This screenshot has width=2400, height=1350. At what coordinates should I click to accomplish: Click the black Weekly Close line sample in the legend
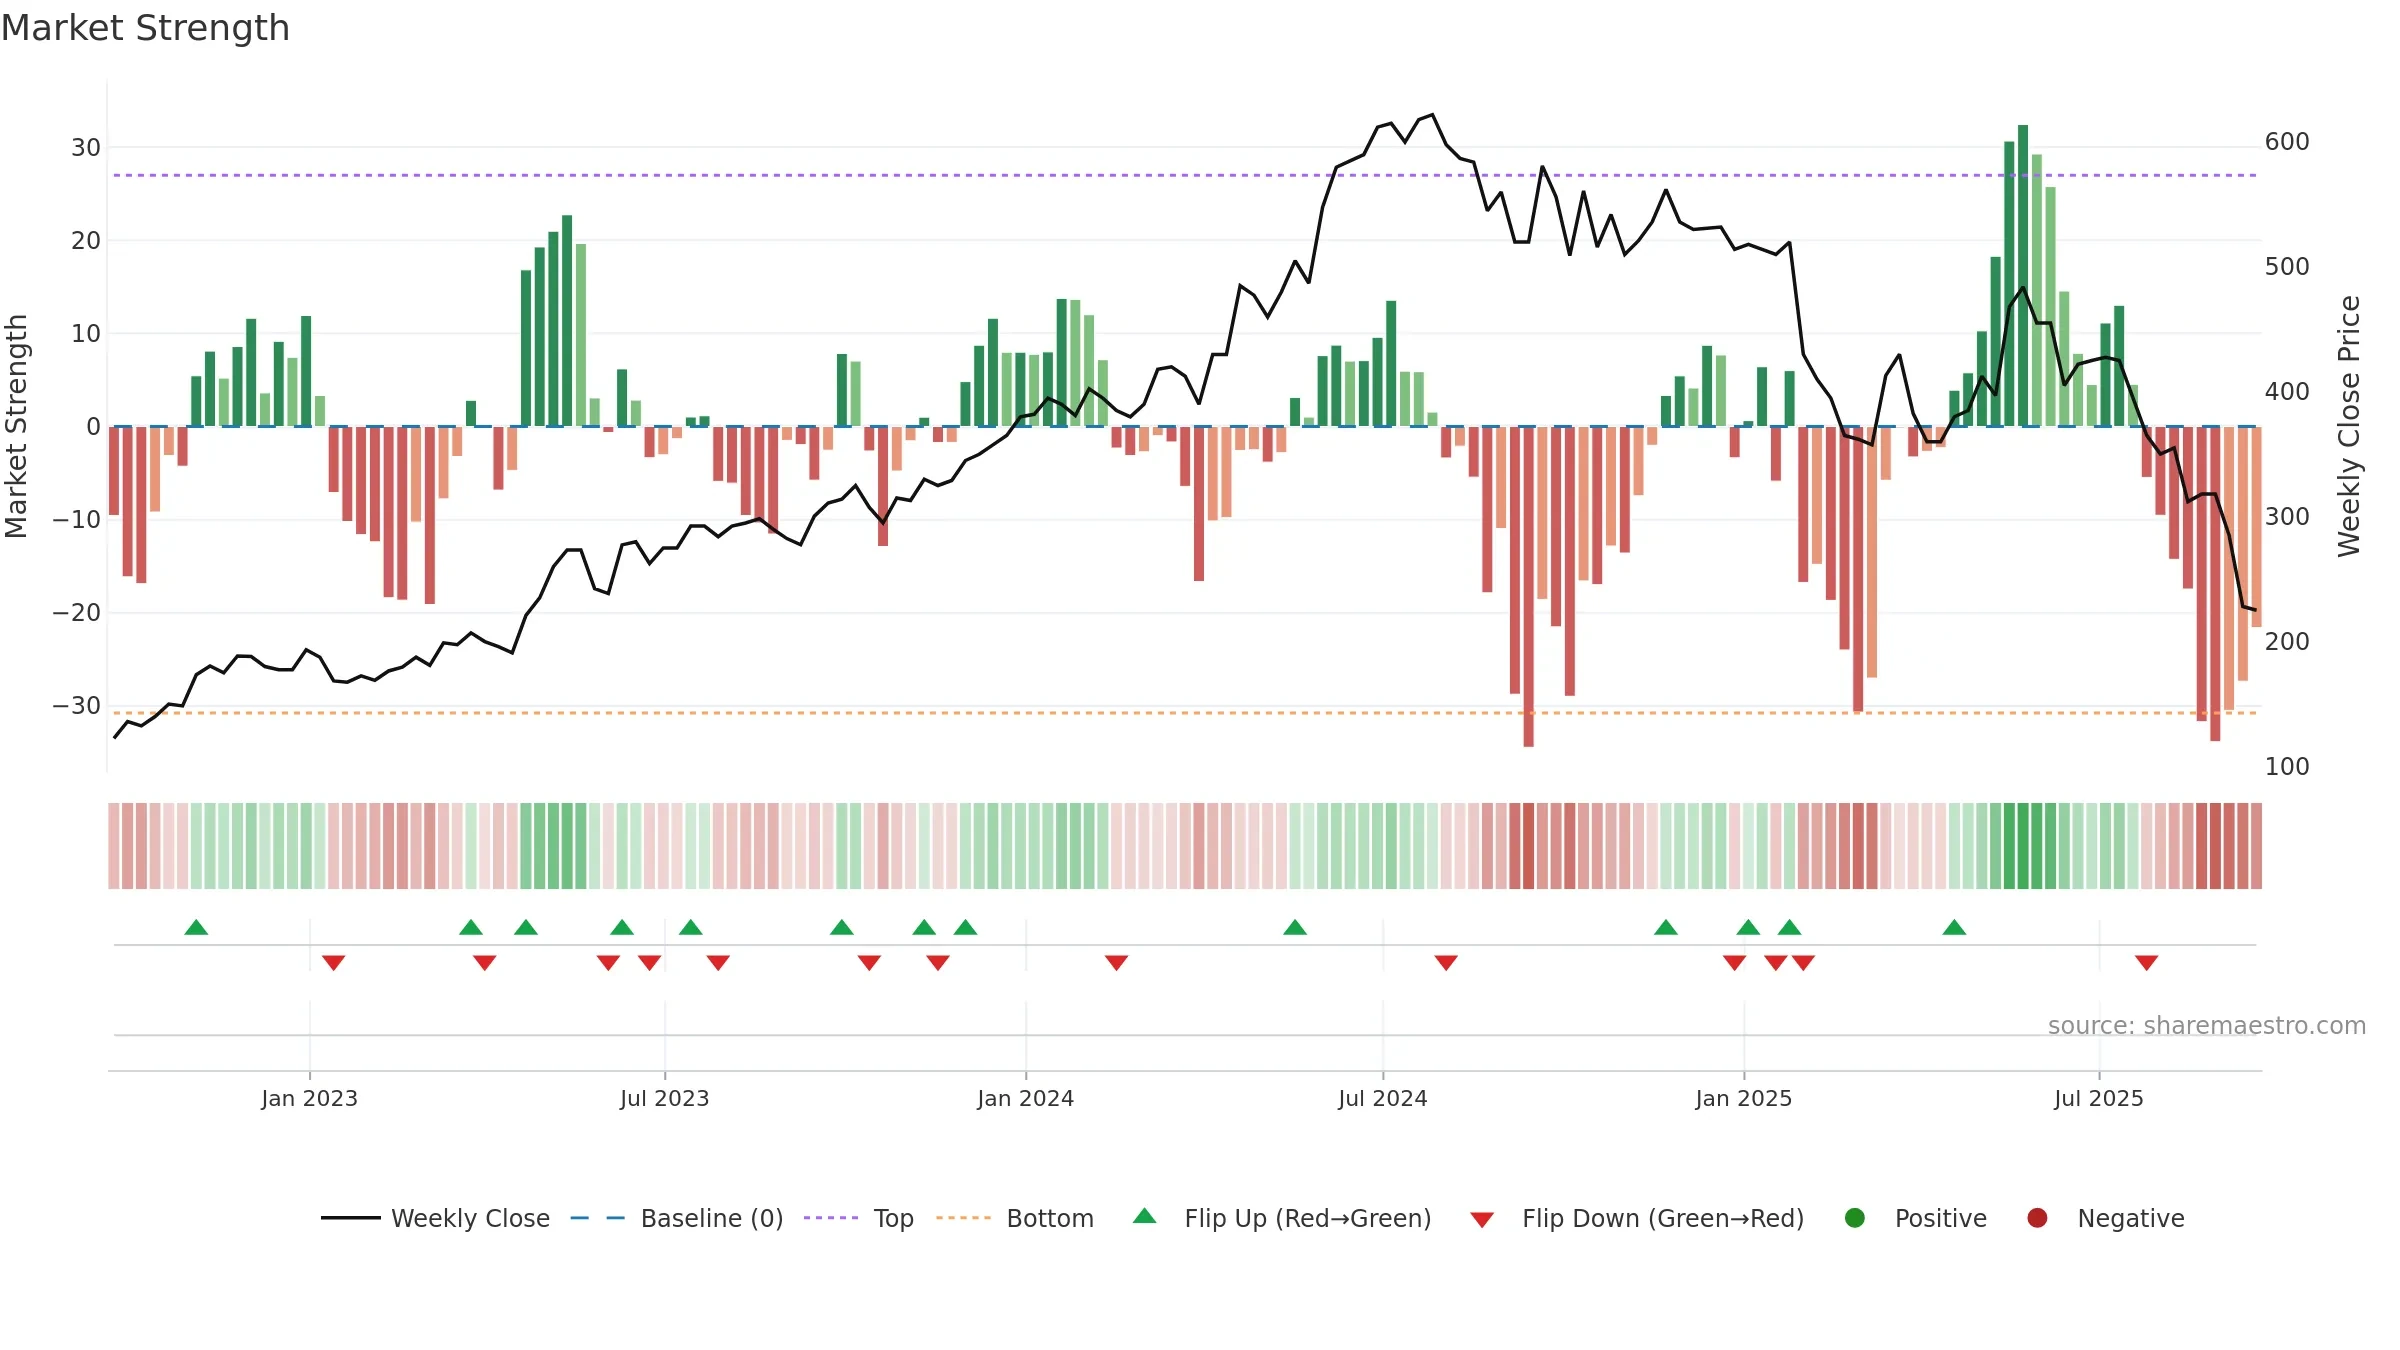351,1218
